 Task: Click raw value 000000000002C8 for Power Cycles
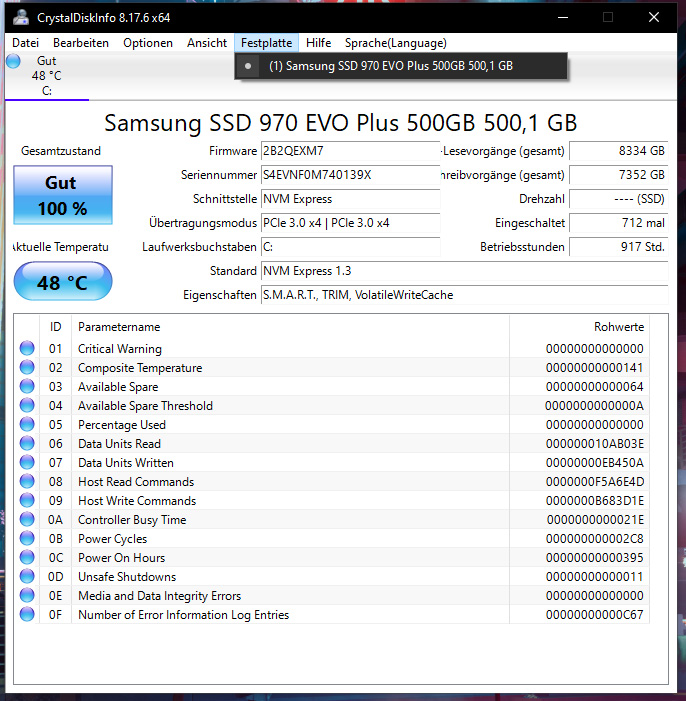595,539
